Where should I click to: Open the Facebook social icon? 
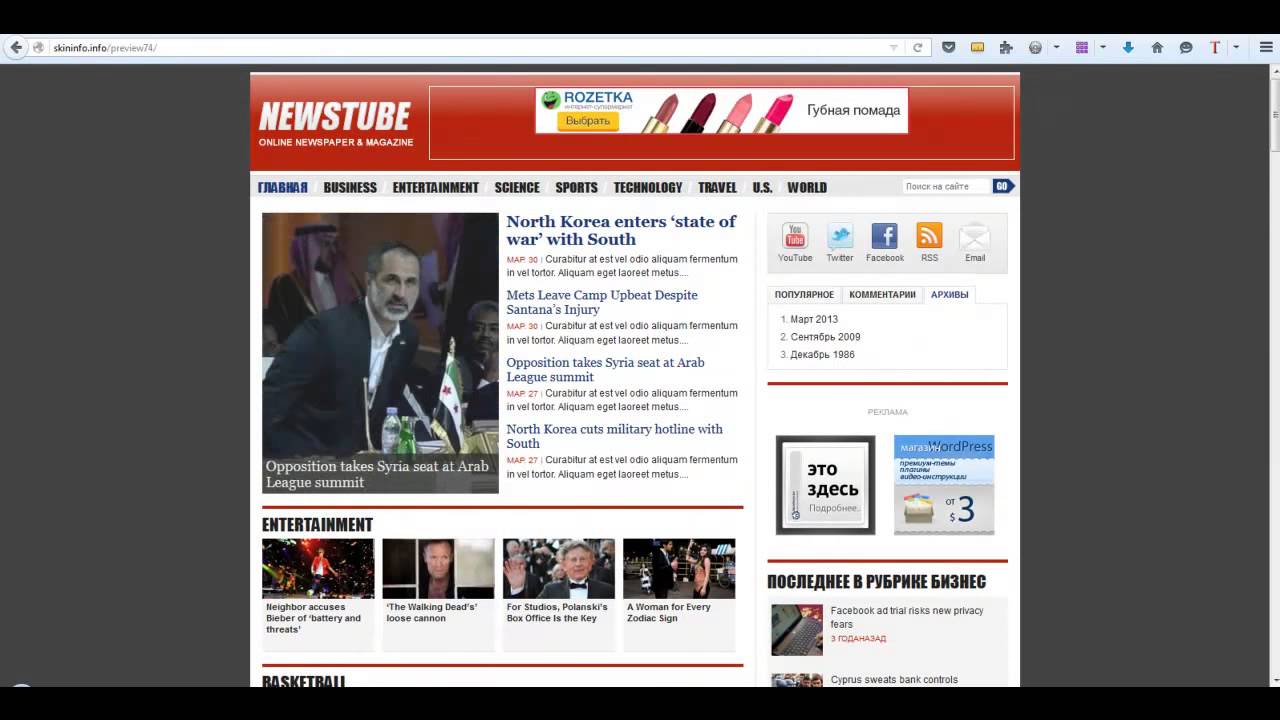pos(884,236)
